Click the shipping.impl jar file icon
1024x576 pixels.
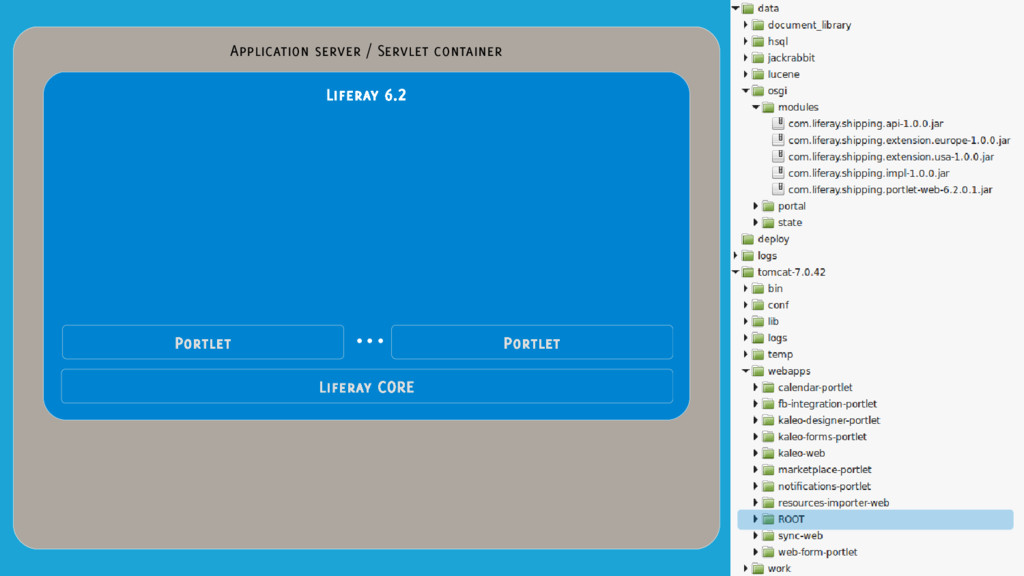pyautogui.click(x=778, y=173)
